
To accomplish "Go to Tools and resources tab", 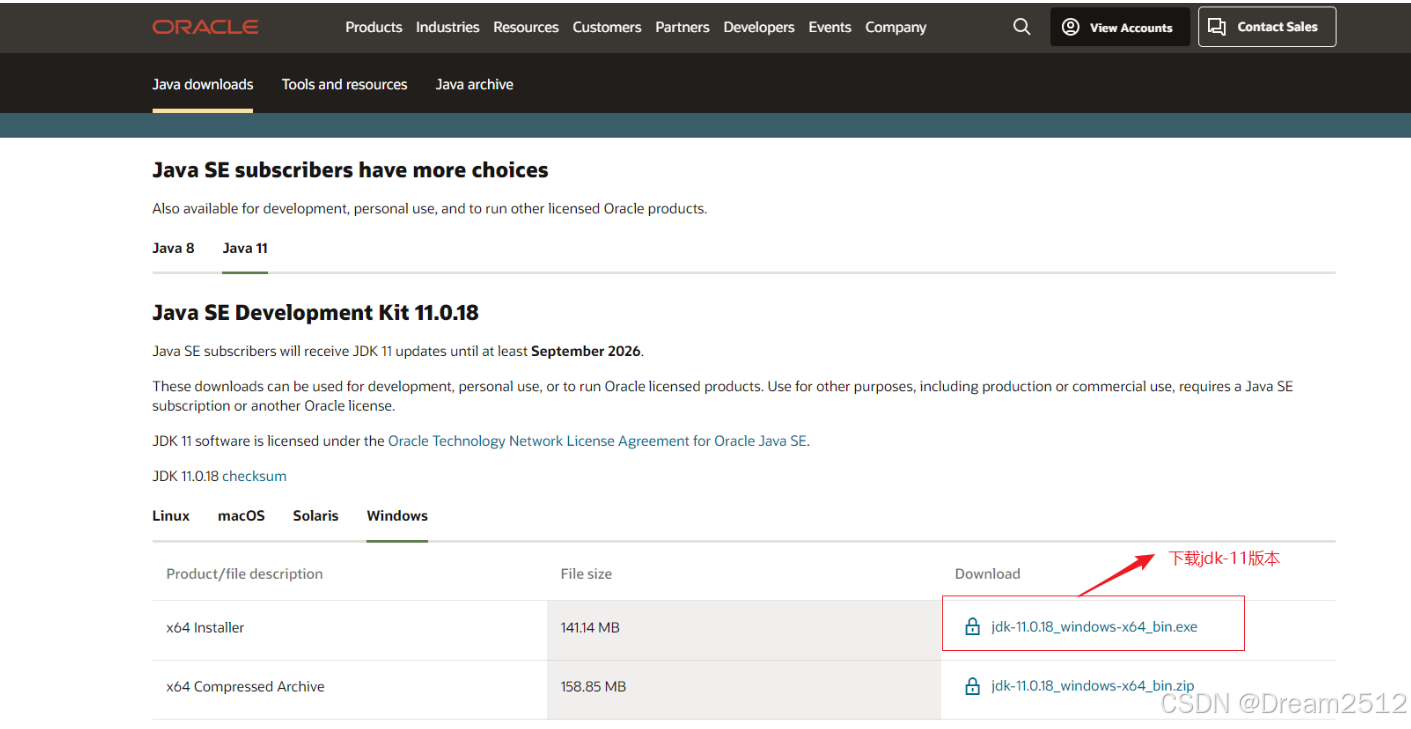I will click(x=345, y=85).
